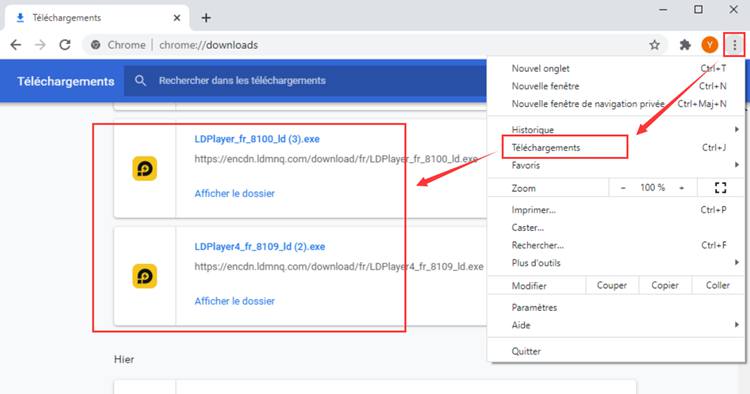Decrease zoom with the minus button
750x394 pixels.
point(623,188)
